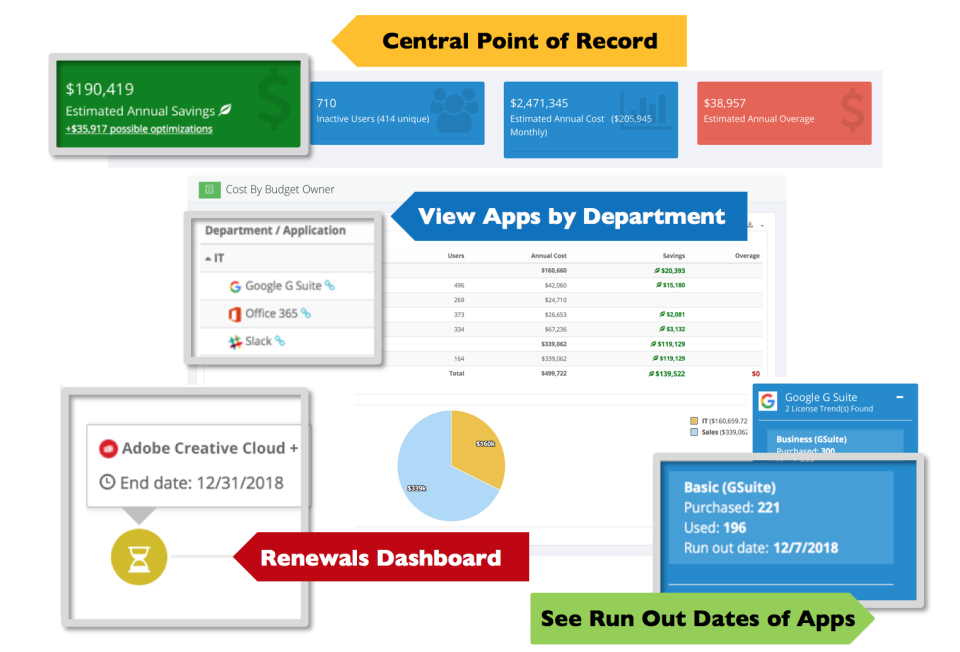Collapse the Google G Suite panel with minus control
Image resolution: width=960 pixels, height=652 pixels.
(x=900, y=397)
